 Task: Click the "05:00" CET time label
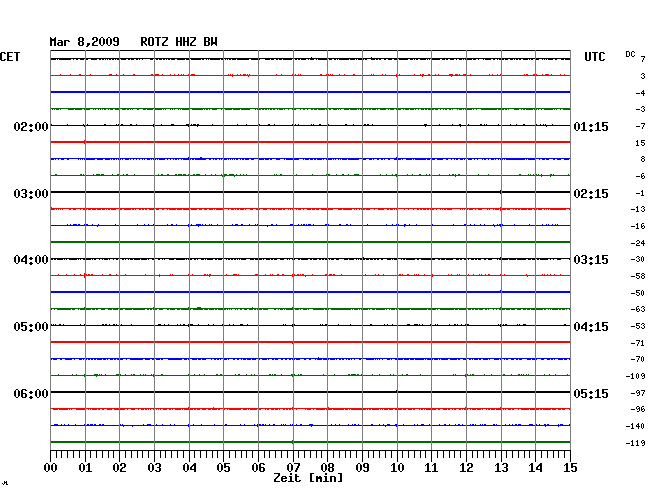31,327
